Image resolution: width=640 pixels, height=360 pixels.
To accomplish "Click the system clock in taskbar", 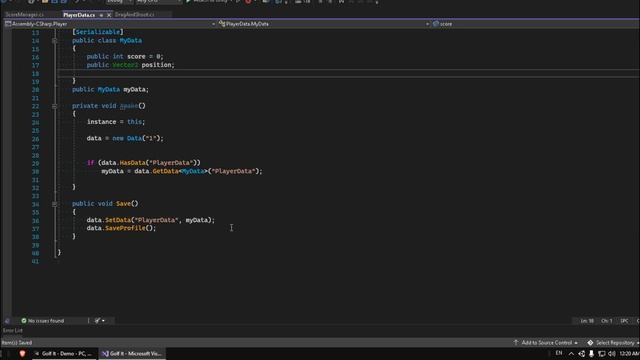I will 629,353.
